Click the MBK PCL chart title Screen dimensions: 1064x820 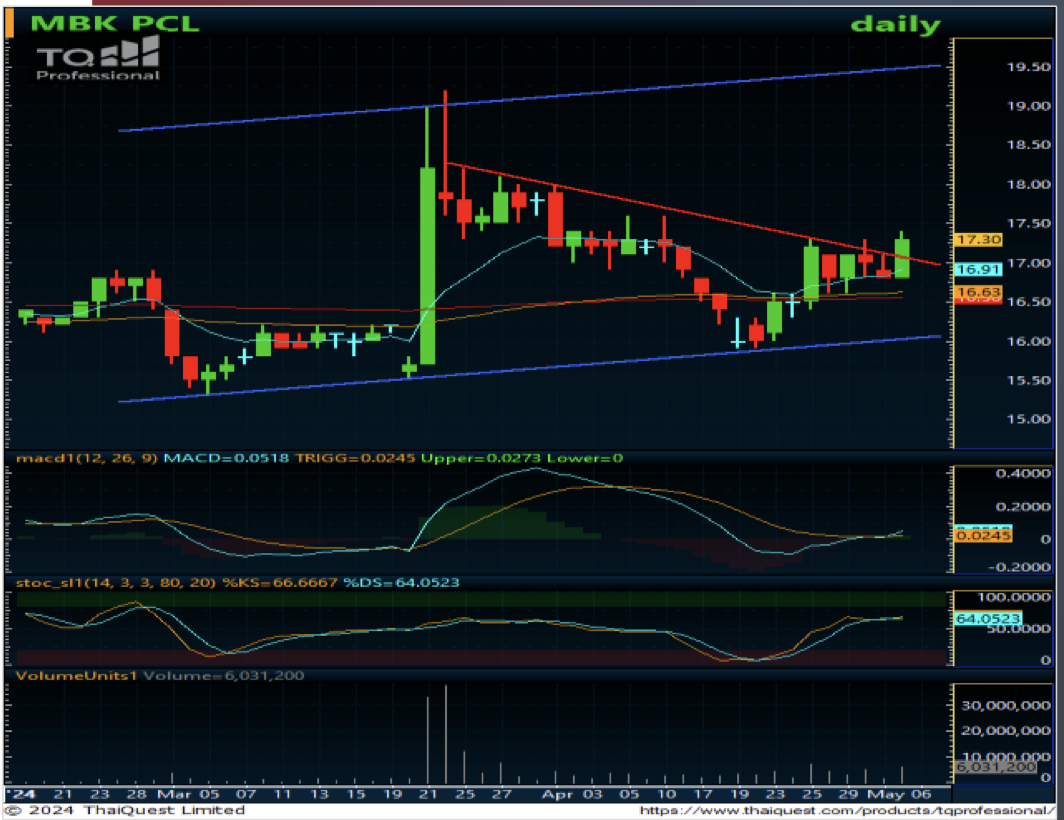click(115, 23)
